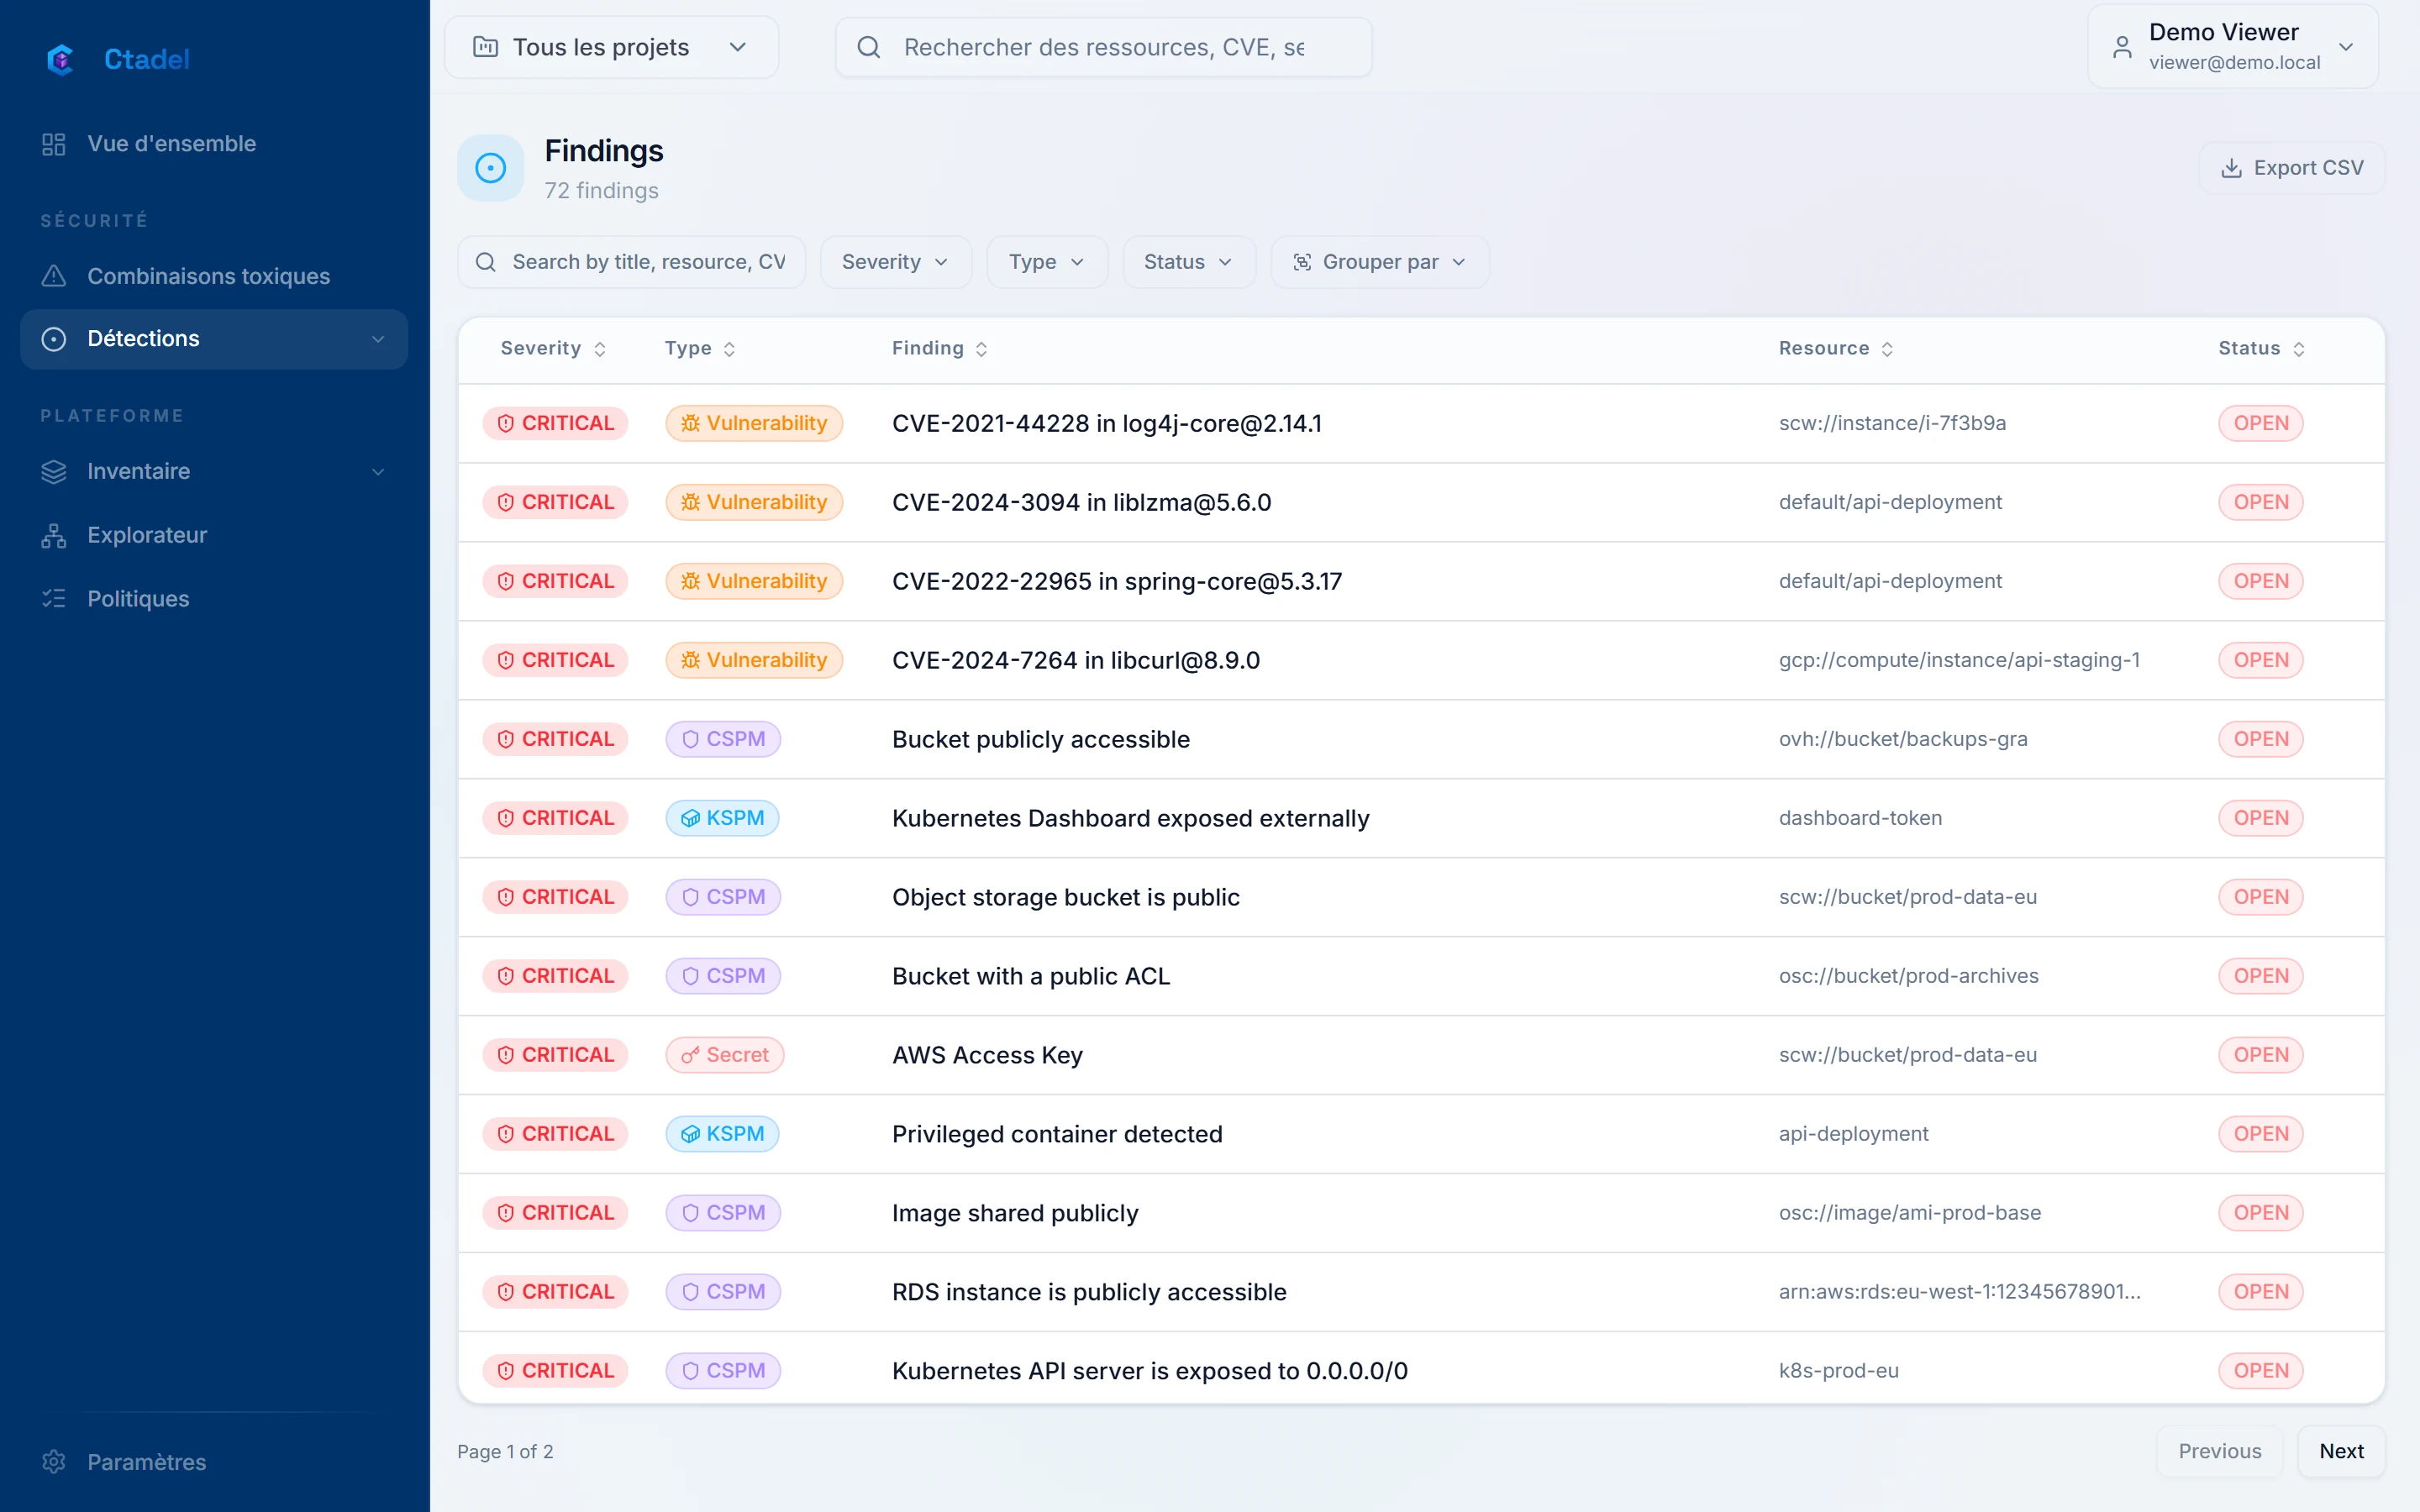The height and width of the screenshot is (1512, 2420).
Task: Open Paramètres in the sidebar
Action: (x=213, y=1461)
